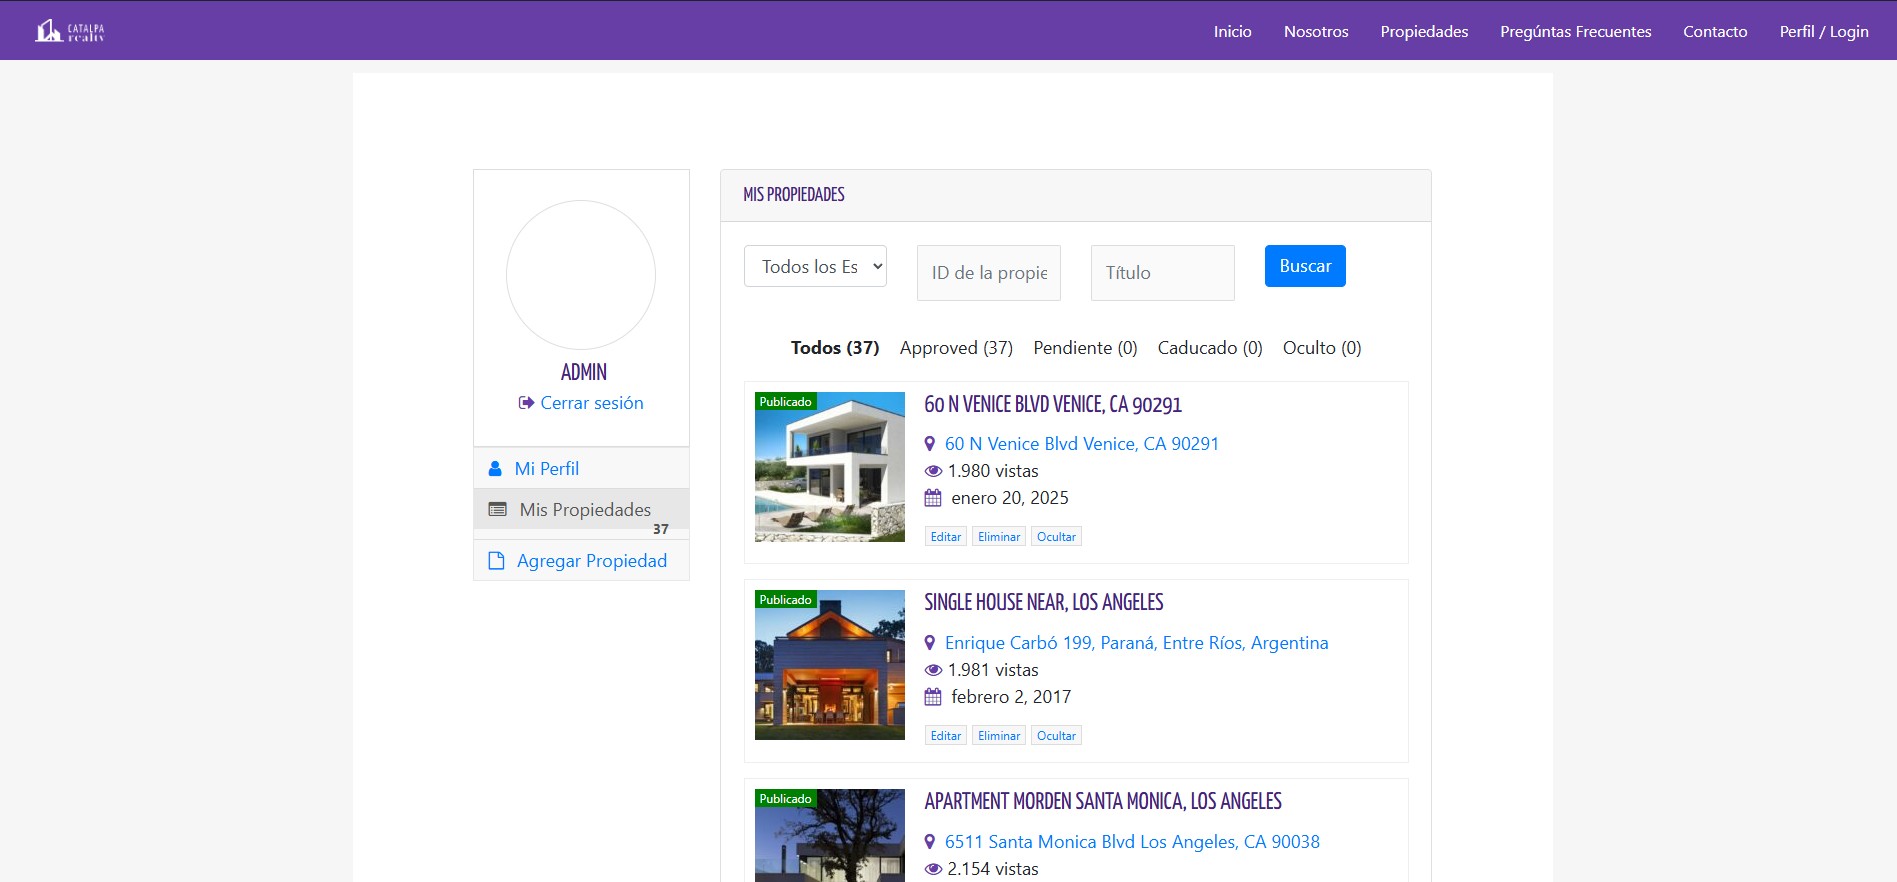Select the Caducado (0) filter tab
The width and height of the screenshot is (1897, 882).
(1210, 348)
